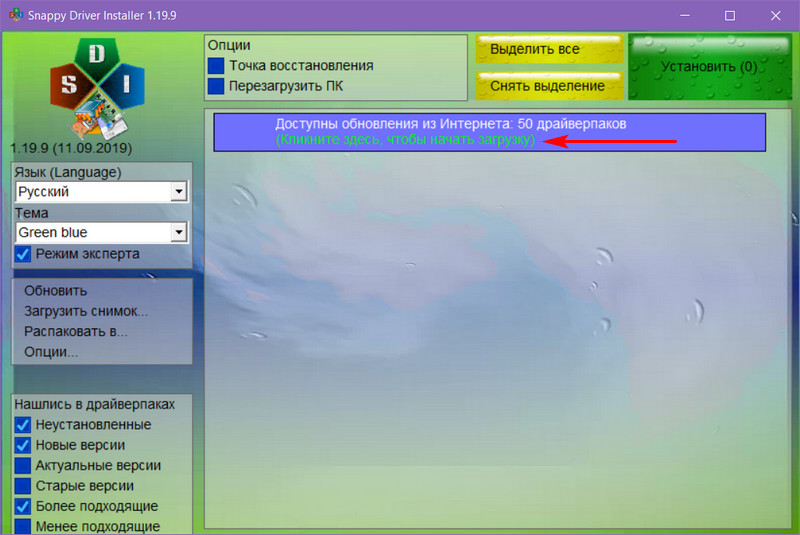Uncheck the Неустановленные filter
The image size is (800, 535).
pos(22,425)
